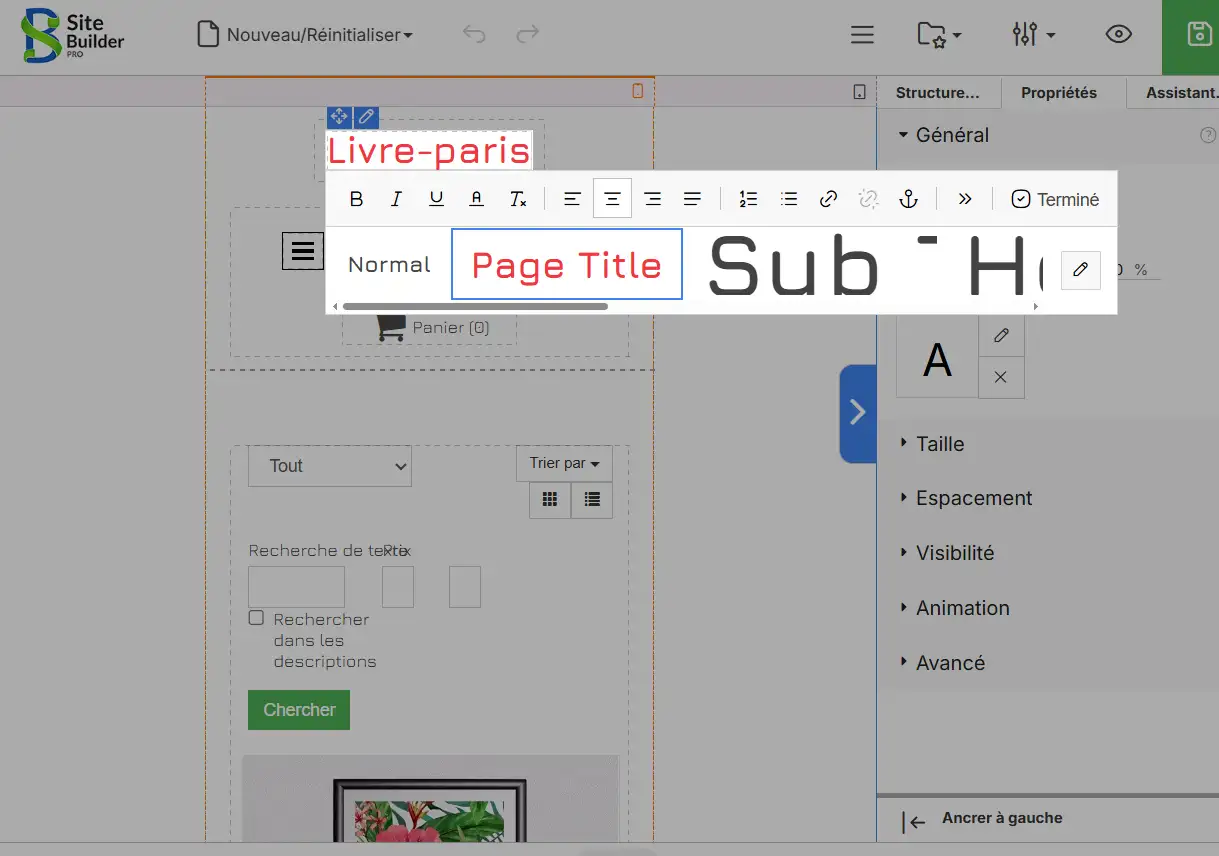Undo the last action

474,35
